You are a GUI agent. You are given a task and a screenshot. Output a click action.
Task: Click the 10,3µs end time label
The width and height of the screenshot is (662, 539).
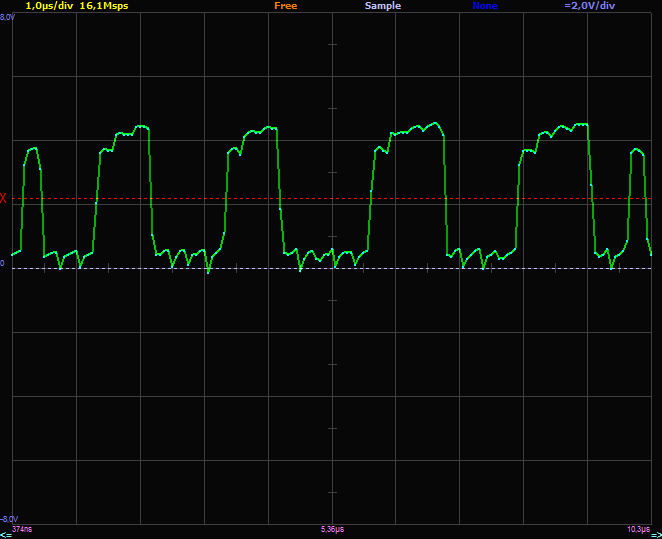pos(637,527)
